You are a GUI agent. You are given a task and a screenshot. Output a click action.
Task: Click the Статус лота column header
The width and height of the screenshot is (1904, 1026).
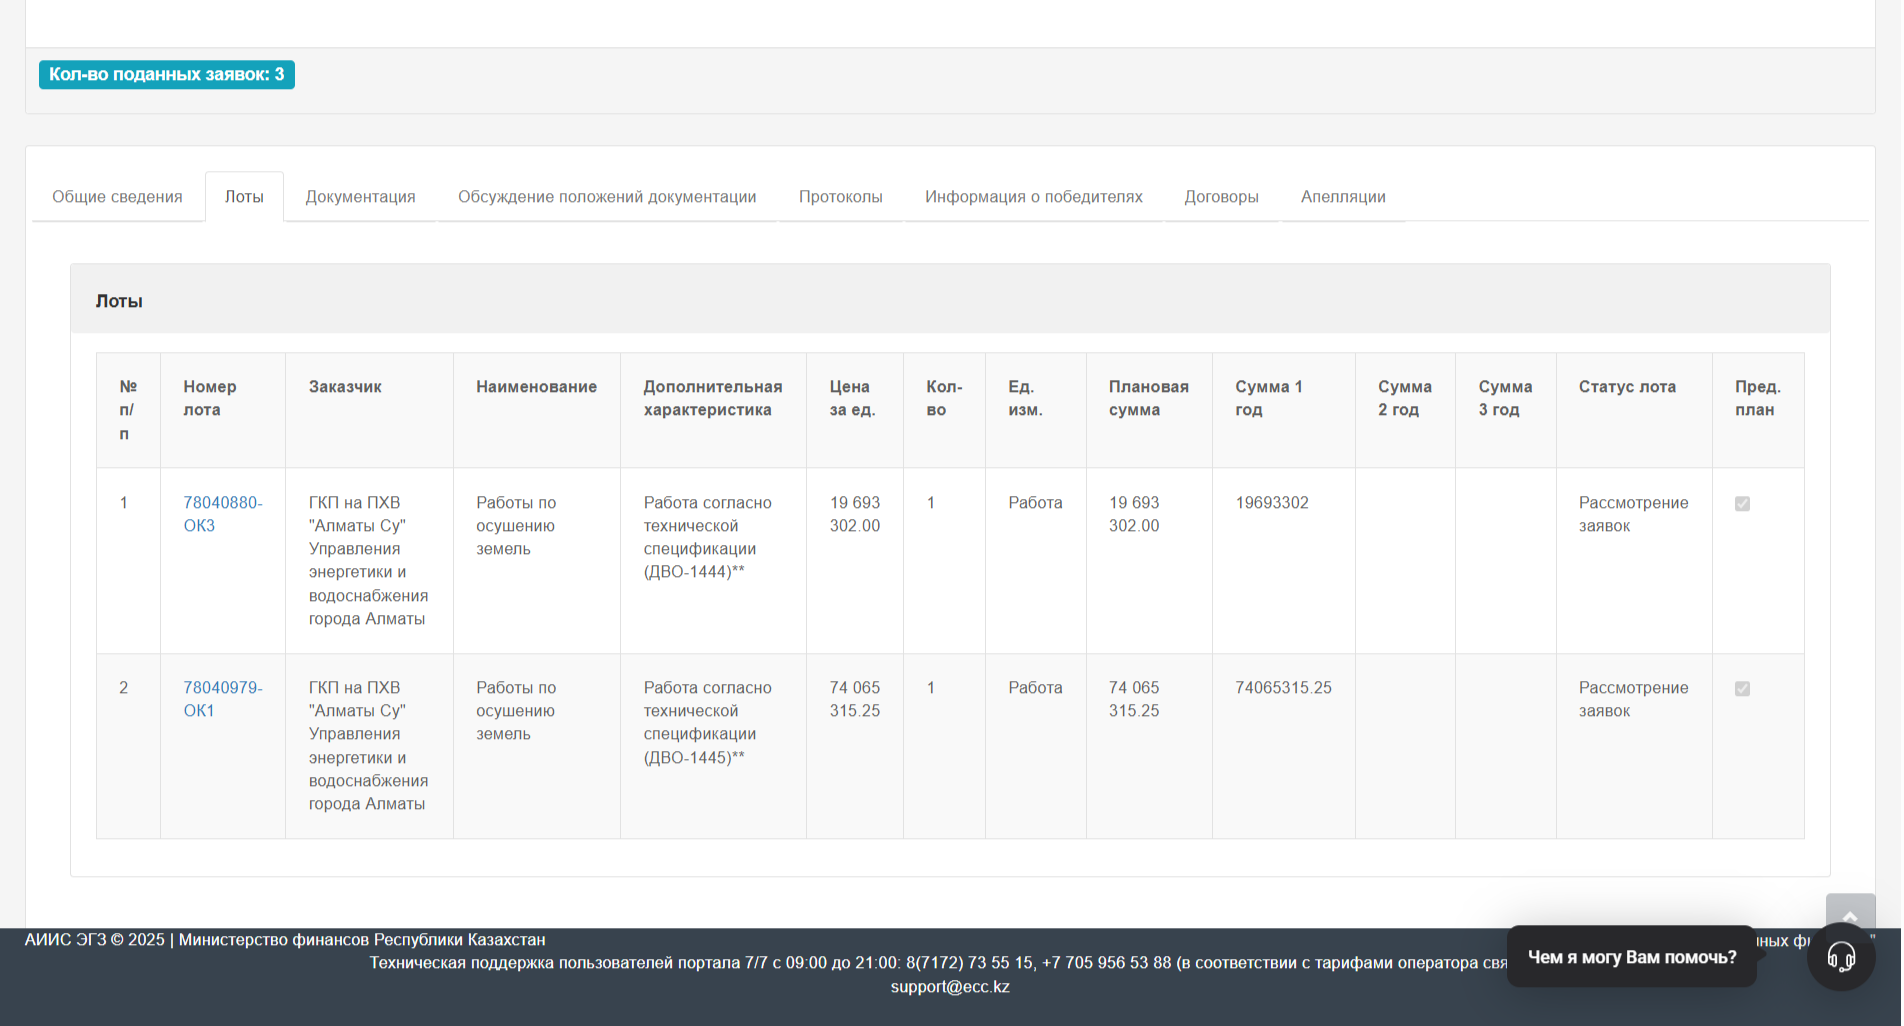click(x=1627, y=387)
